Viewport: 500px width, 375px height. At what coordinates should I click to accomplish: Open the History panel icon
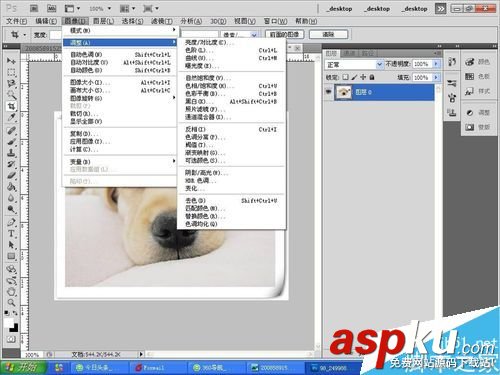tap(452, 62)
